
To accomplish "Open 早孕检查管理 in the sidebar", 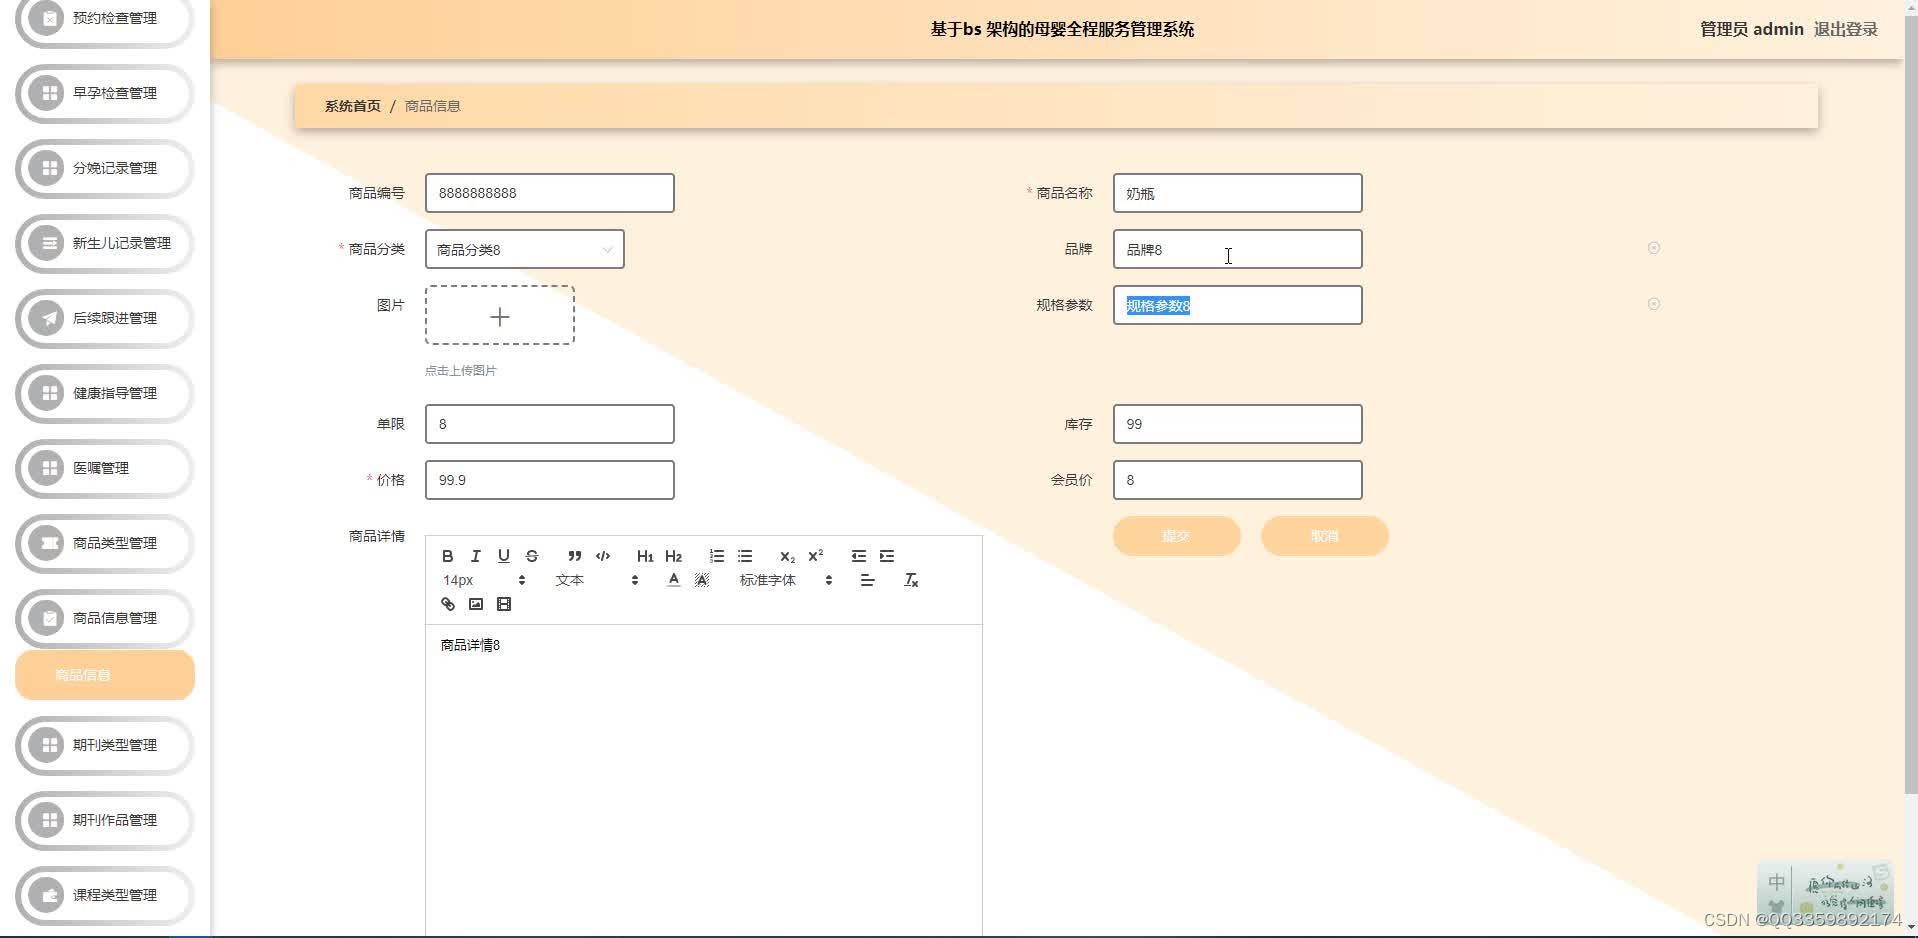I will point(105,93).
